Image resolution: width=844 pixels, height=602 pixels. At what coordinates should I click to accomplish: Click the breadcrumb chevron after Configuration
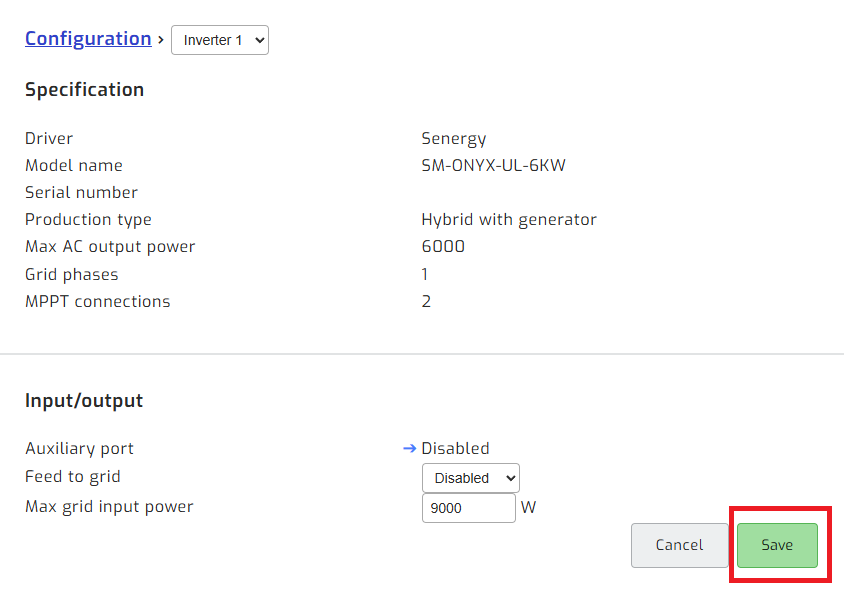[160, 39]
